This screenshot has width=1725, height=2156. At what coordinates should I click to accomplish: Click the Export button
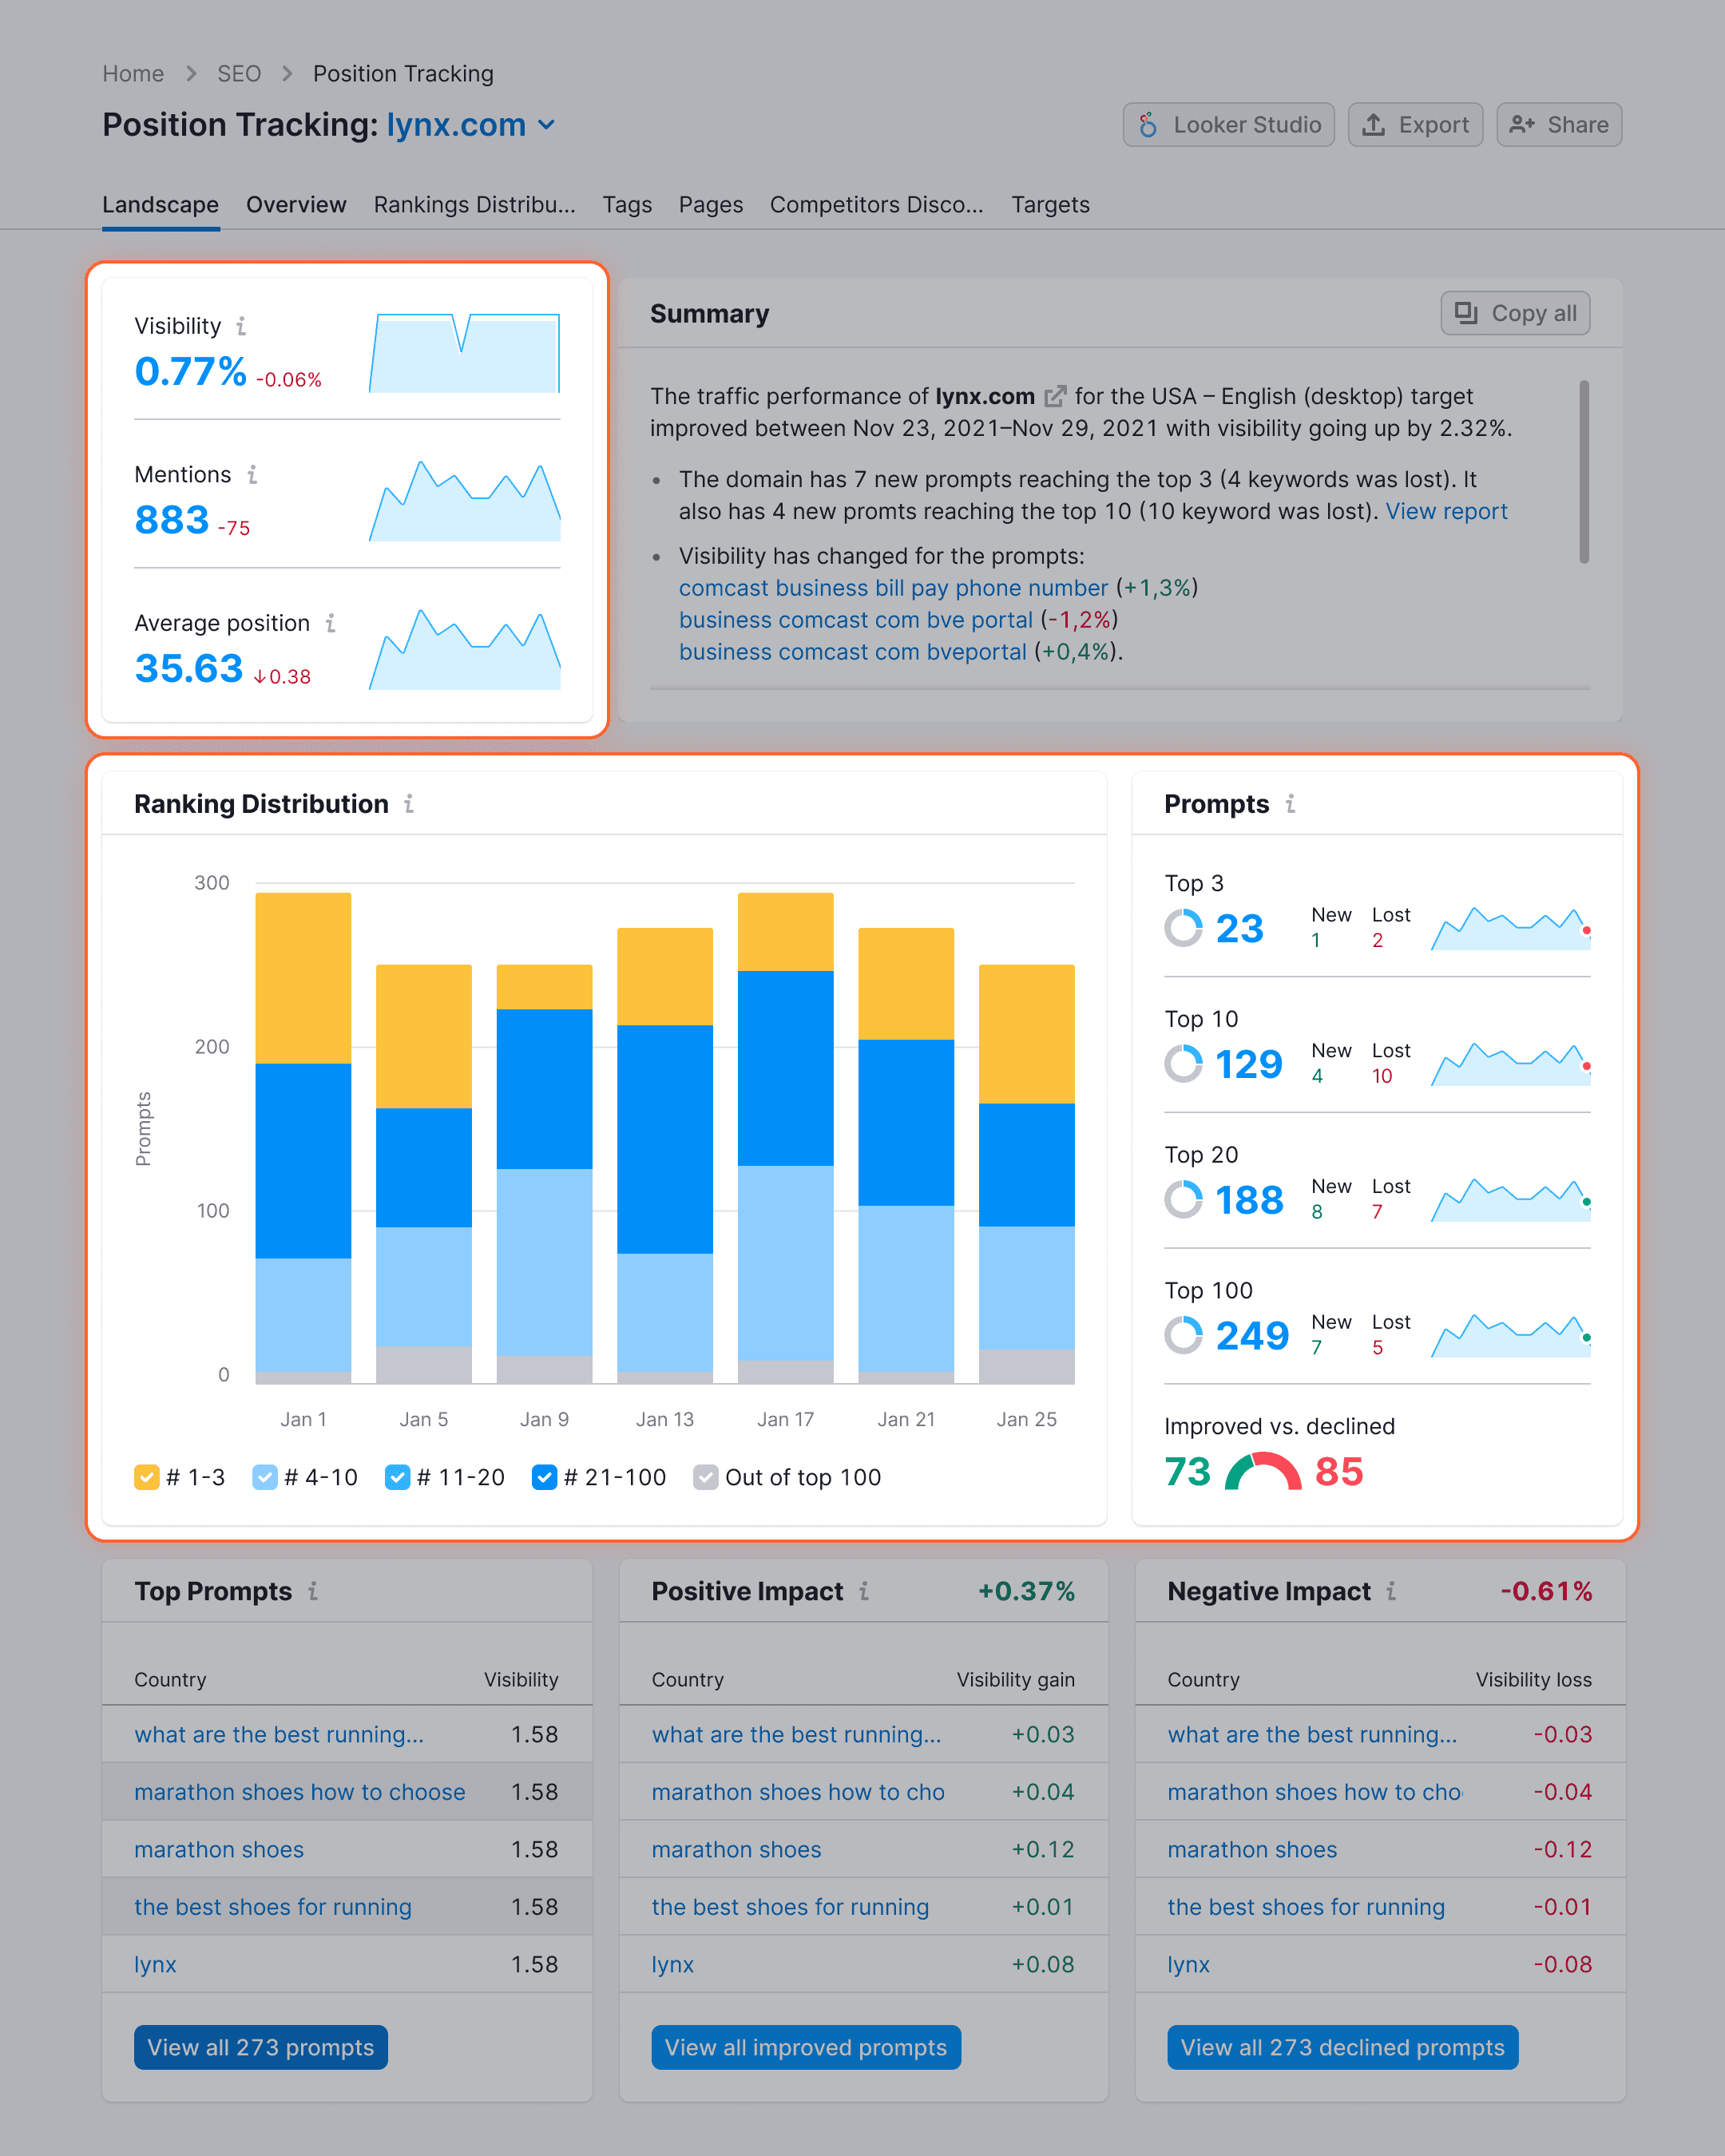click(1415, 125)
